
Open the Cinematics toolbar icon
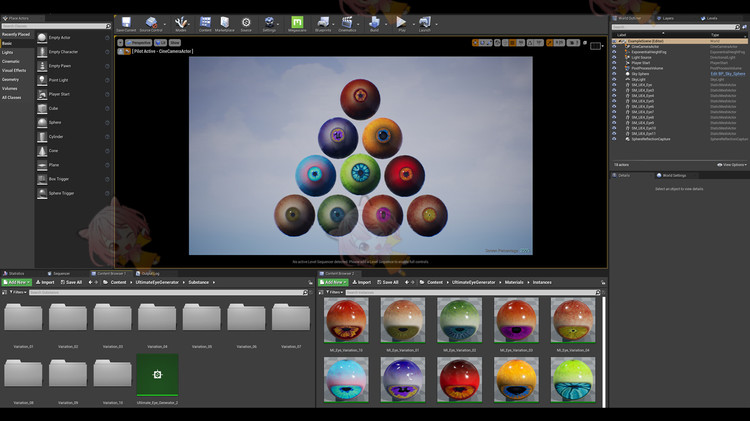(347, 24)
